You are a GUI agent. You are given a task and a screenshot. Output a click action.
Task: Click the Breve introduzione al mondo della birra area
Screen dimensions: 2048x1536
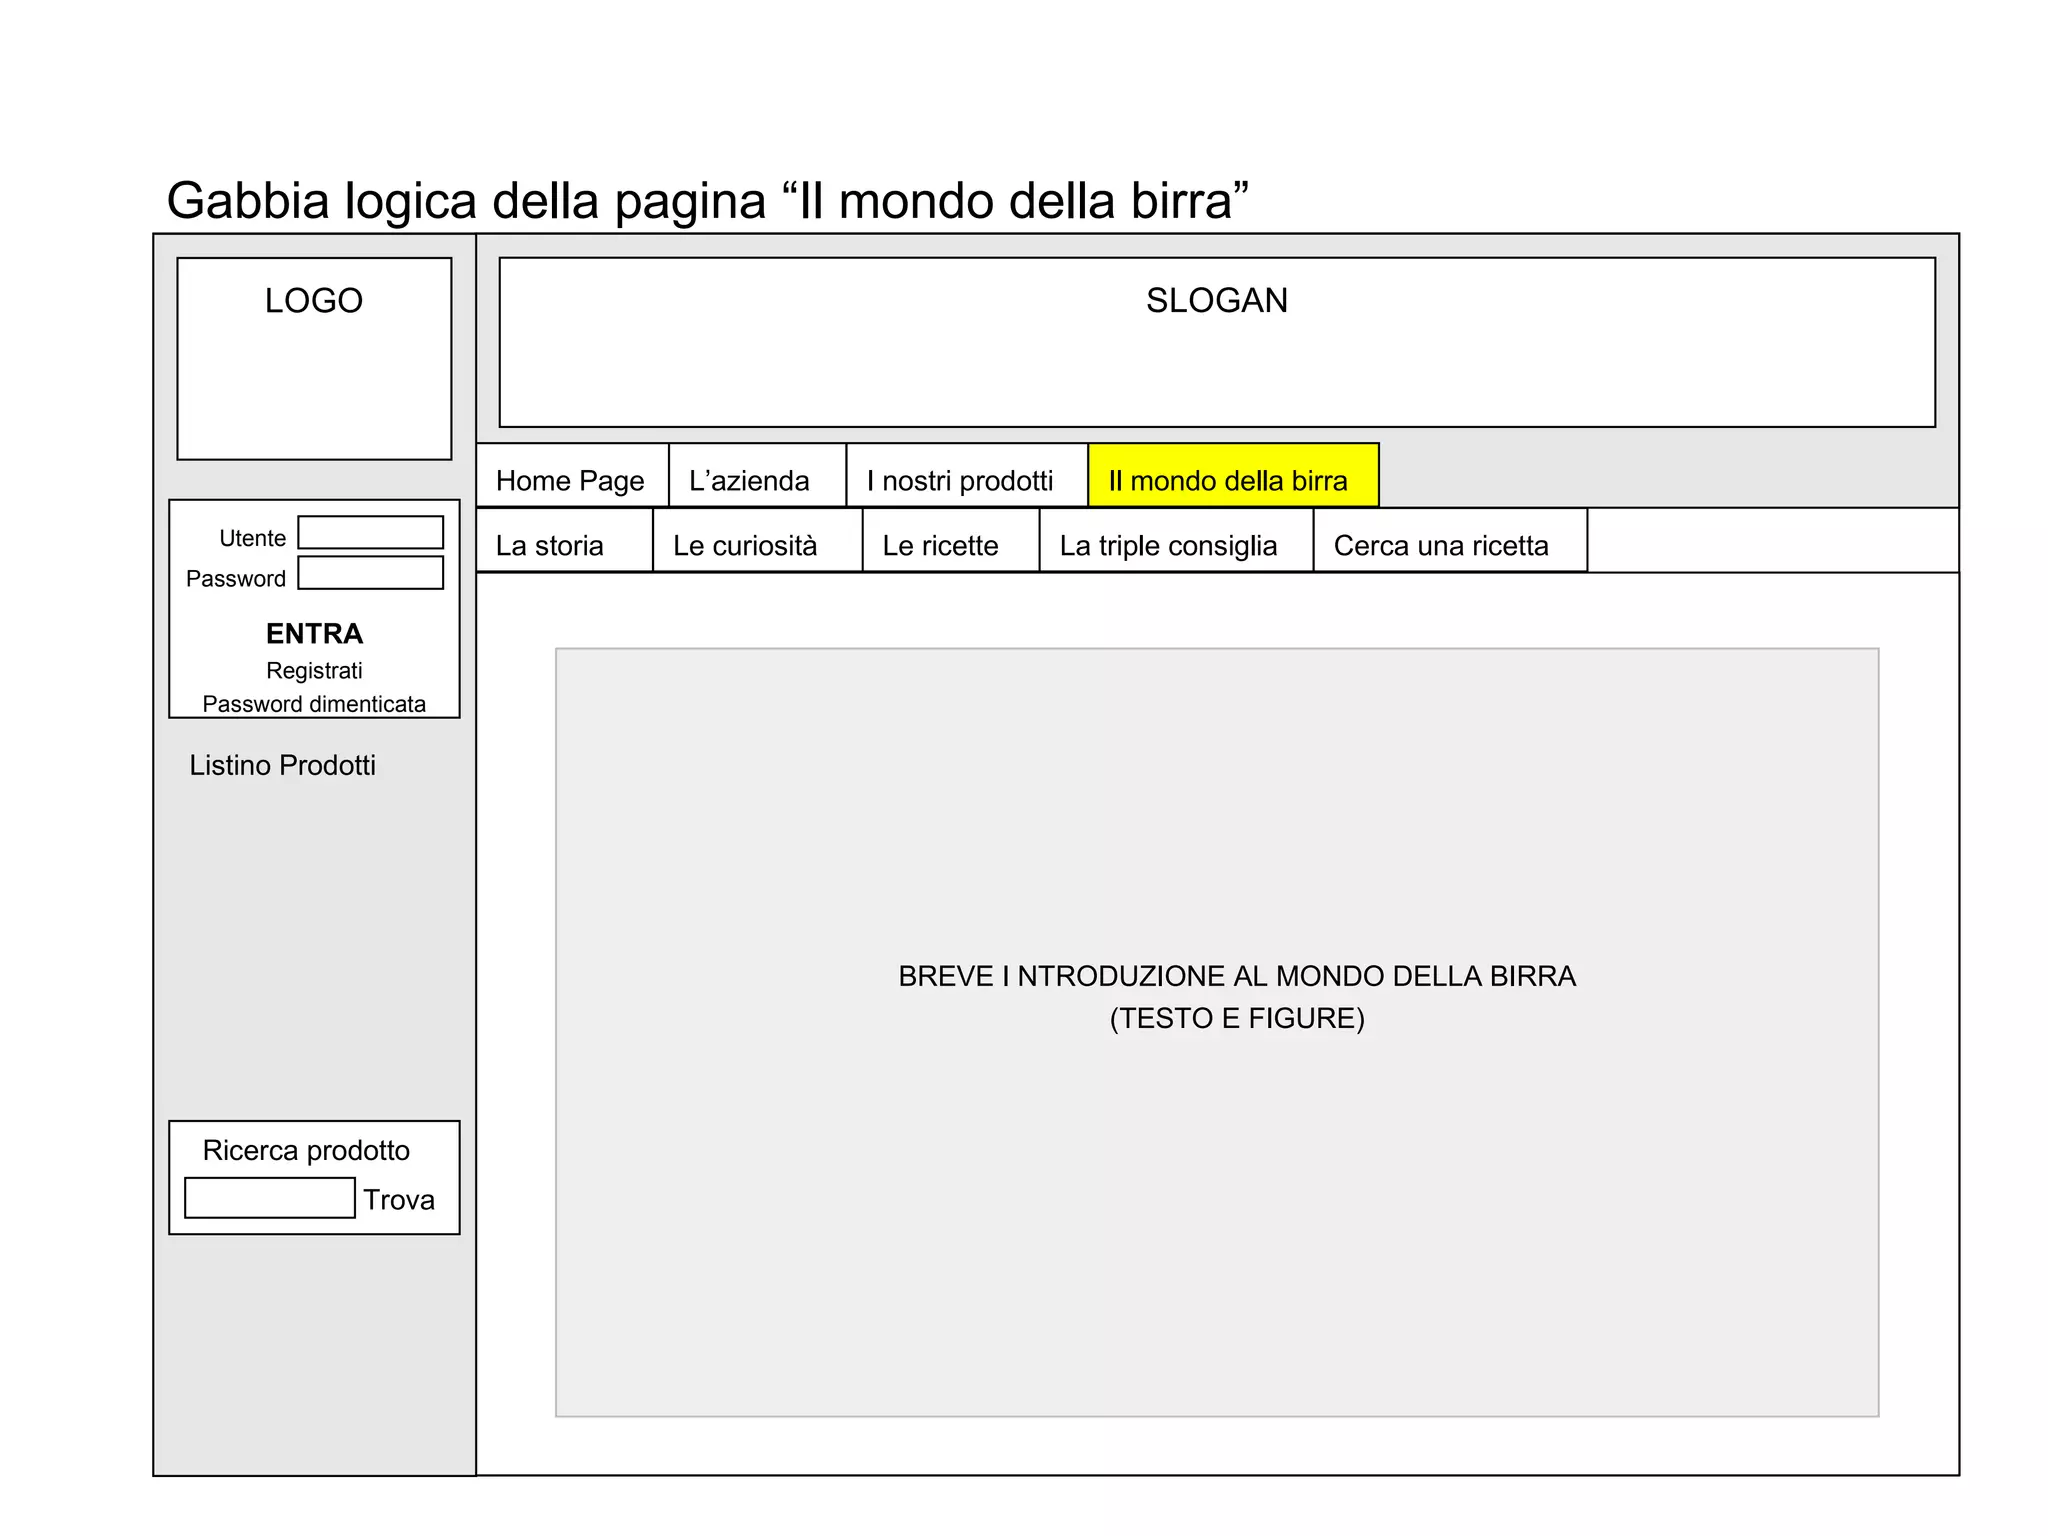coord(1217,1032)
